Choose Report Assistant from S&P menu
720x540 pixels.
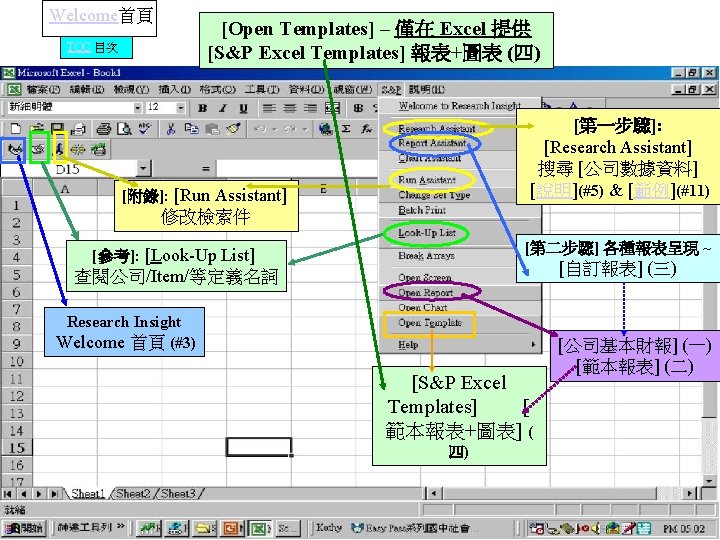coord(432,143)
